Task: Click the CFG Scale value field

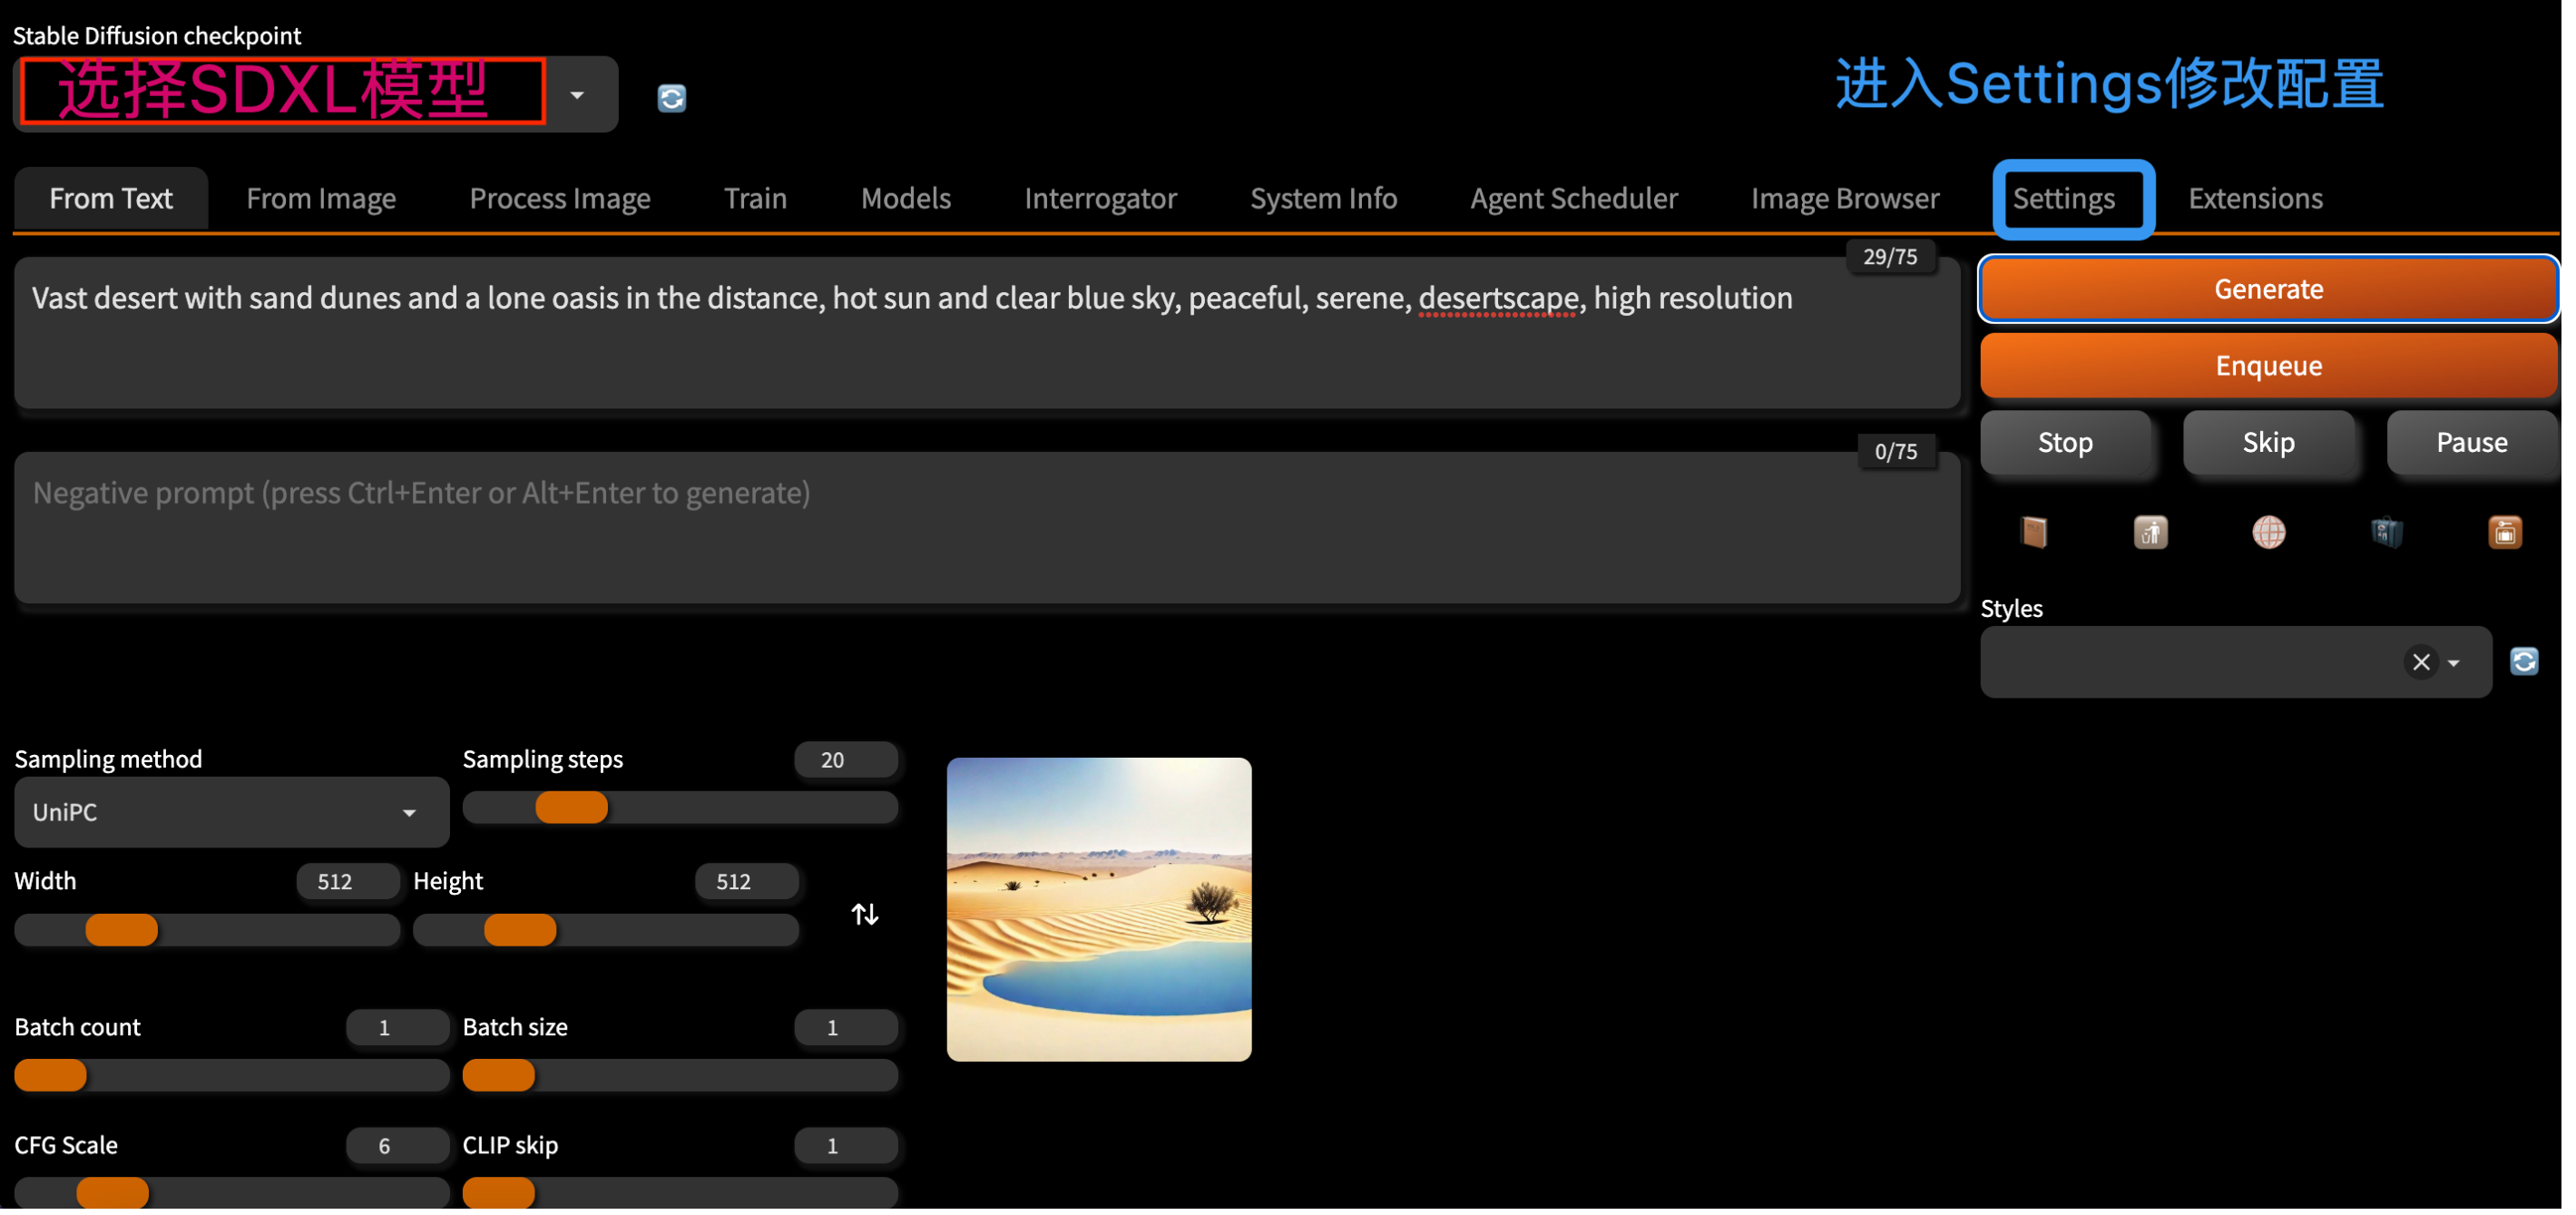Action: 397,1145
